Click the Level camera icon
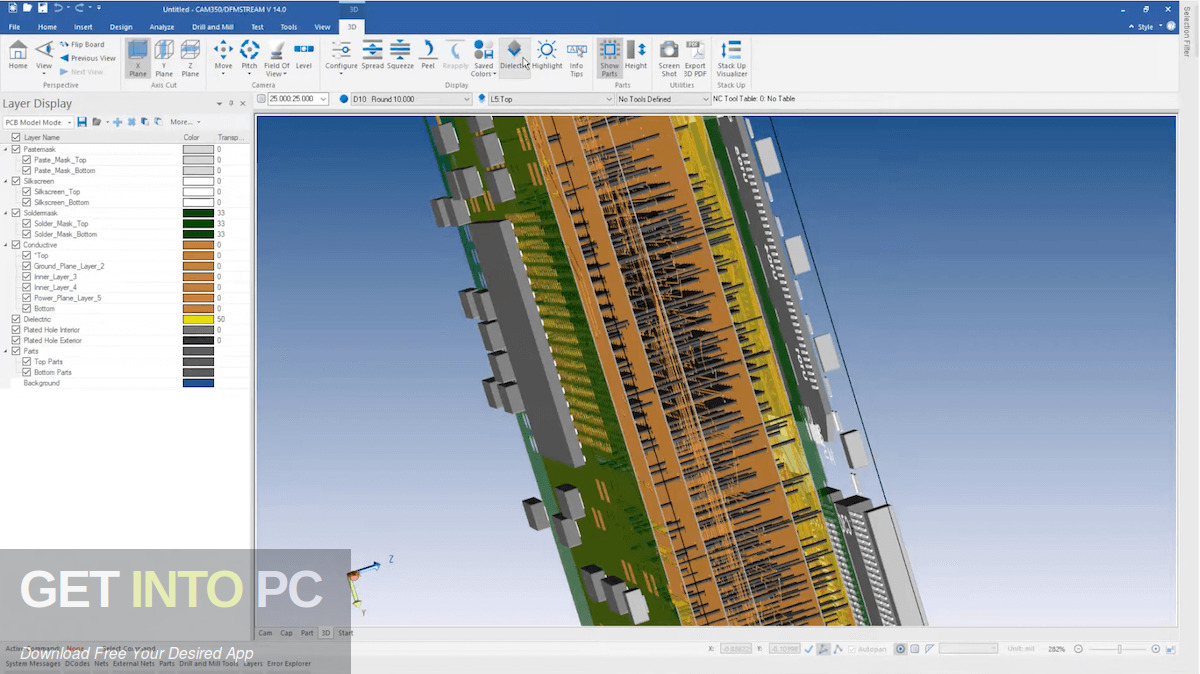Screen dimensions: 1200x674 point(304,56)
